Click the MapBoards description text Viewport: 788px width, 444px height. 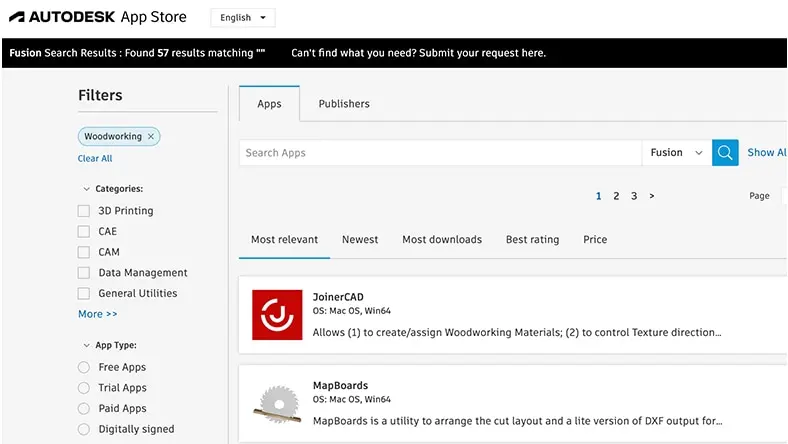[x=518, y=421]
